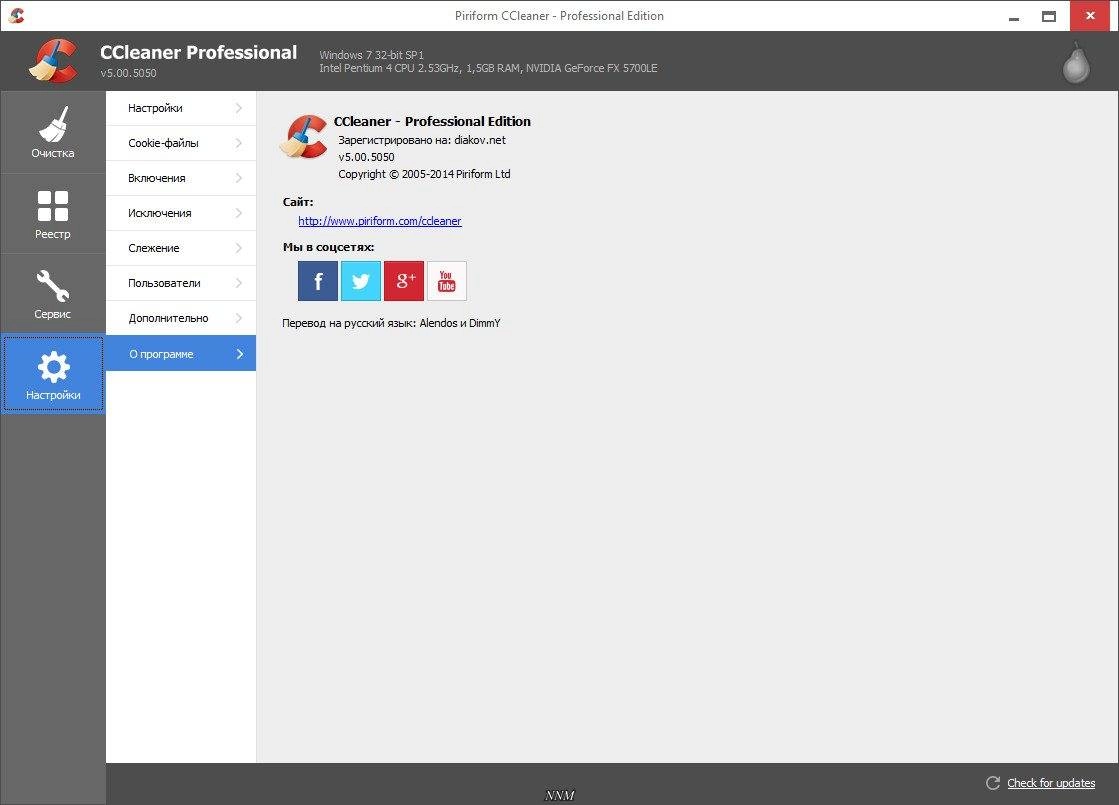
Task: Click the refresh icon beside Check for updates
Action: [993, 783]
